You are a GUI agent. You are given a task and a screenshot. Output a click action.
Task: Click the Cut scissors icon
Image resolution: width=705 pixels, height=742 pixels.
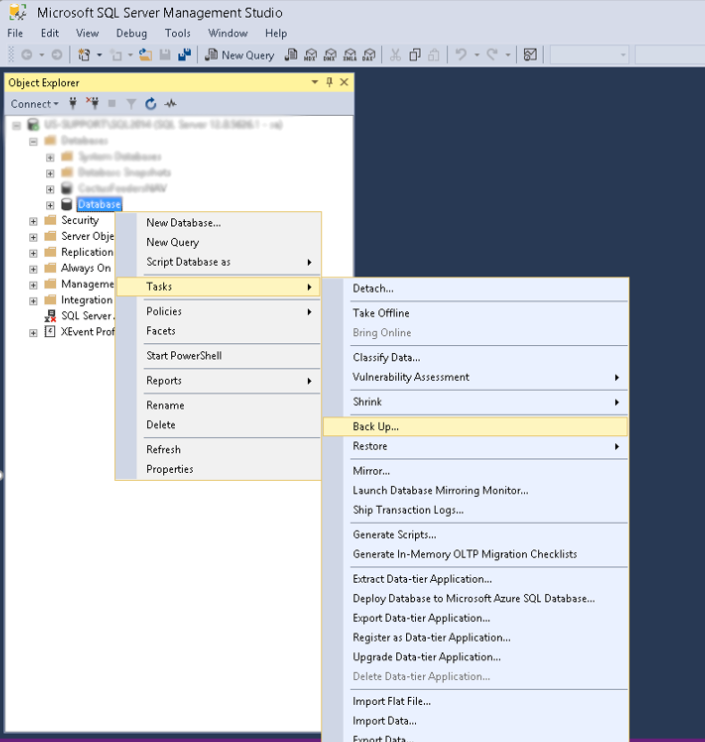click(395, 55)
